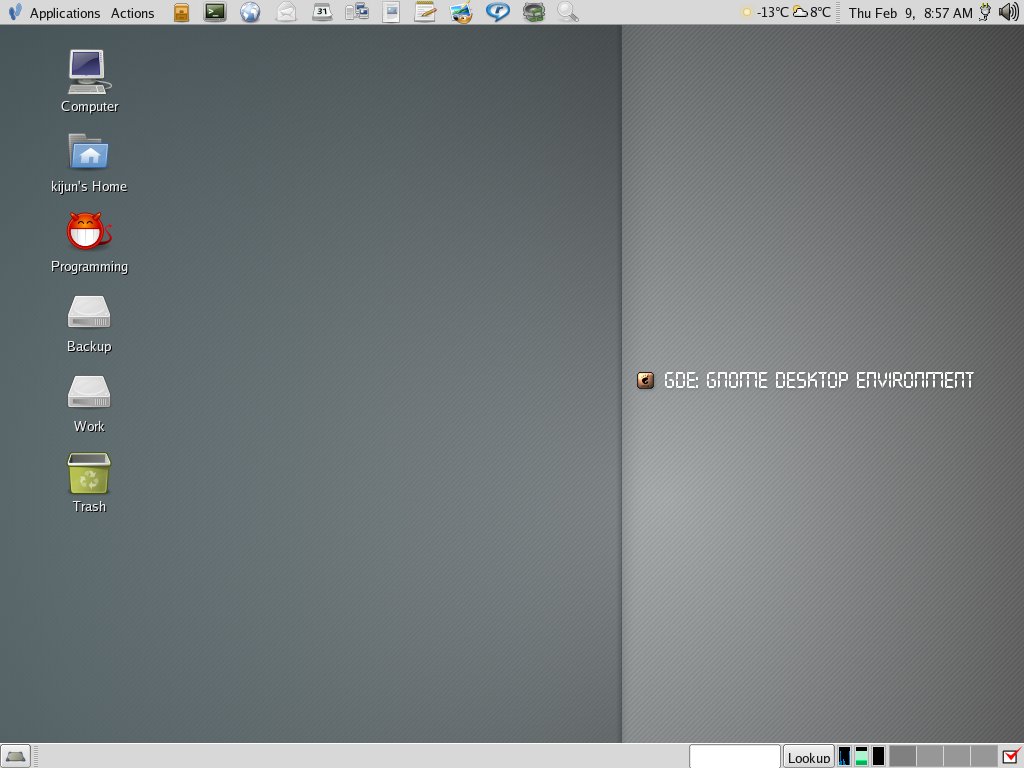Launch the blue RealPlayer icon
The width and height of the screenshot is (1024, 768).
click(x=498, y=12)
